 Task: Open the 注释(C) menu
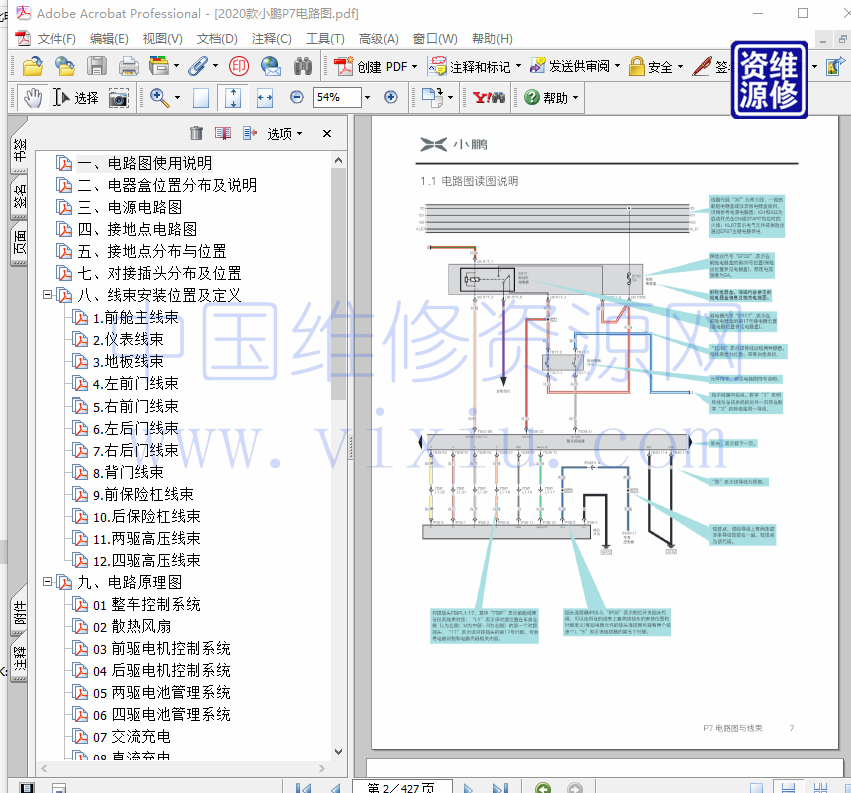[x=271, y=39]
